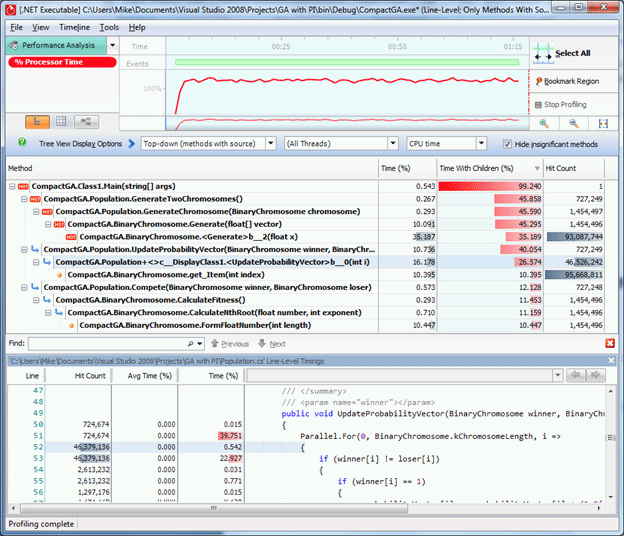
Task: Click the Select All timeline button
Action: 571,53
